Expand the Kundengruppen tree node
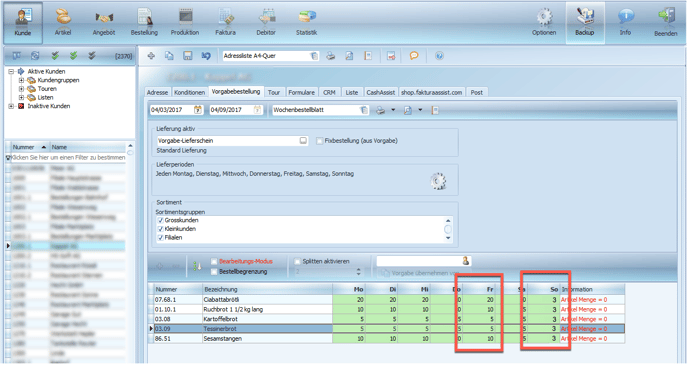The width and height of the screenshot is (688, 365). coord(21,80)
